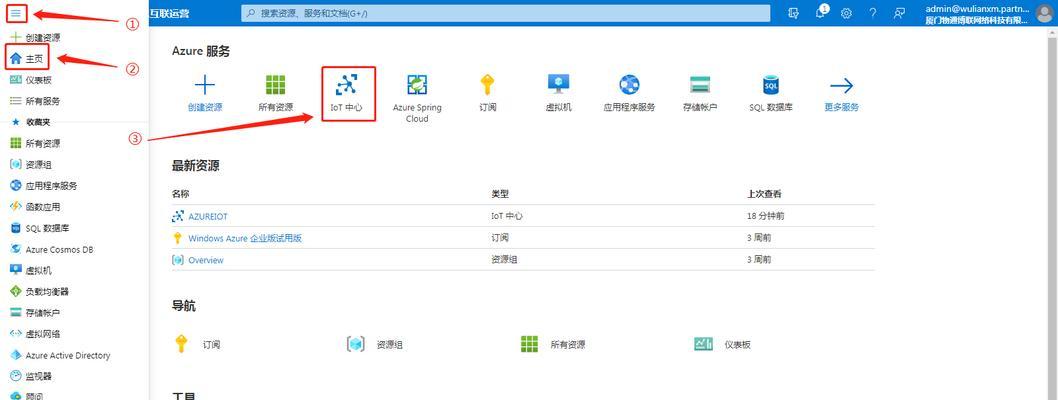This screenshot has height=400, width=1058.
Task: Click the 虚拟网络 sidebar icon
Action: point(16,334)
